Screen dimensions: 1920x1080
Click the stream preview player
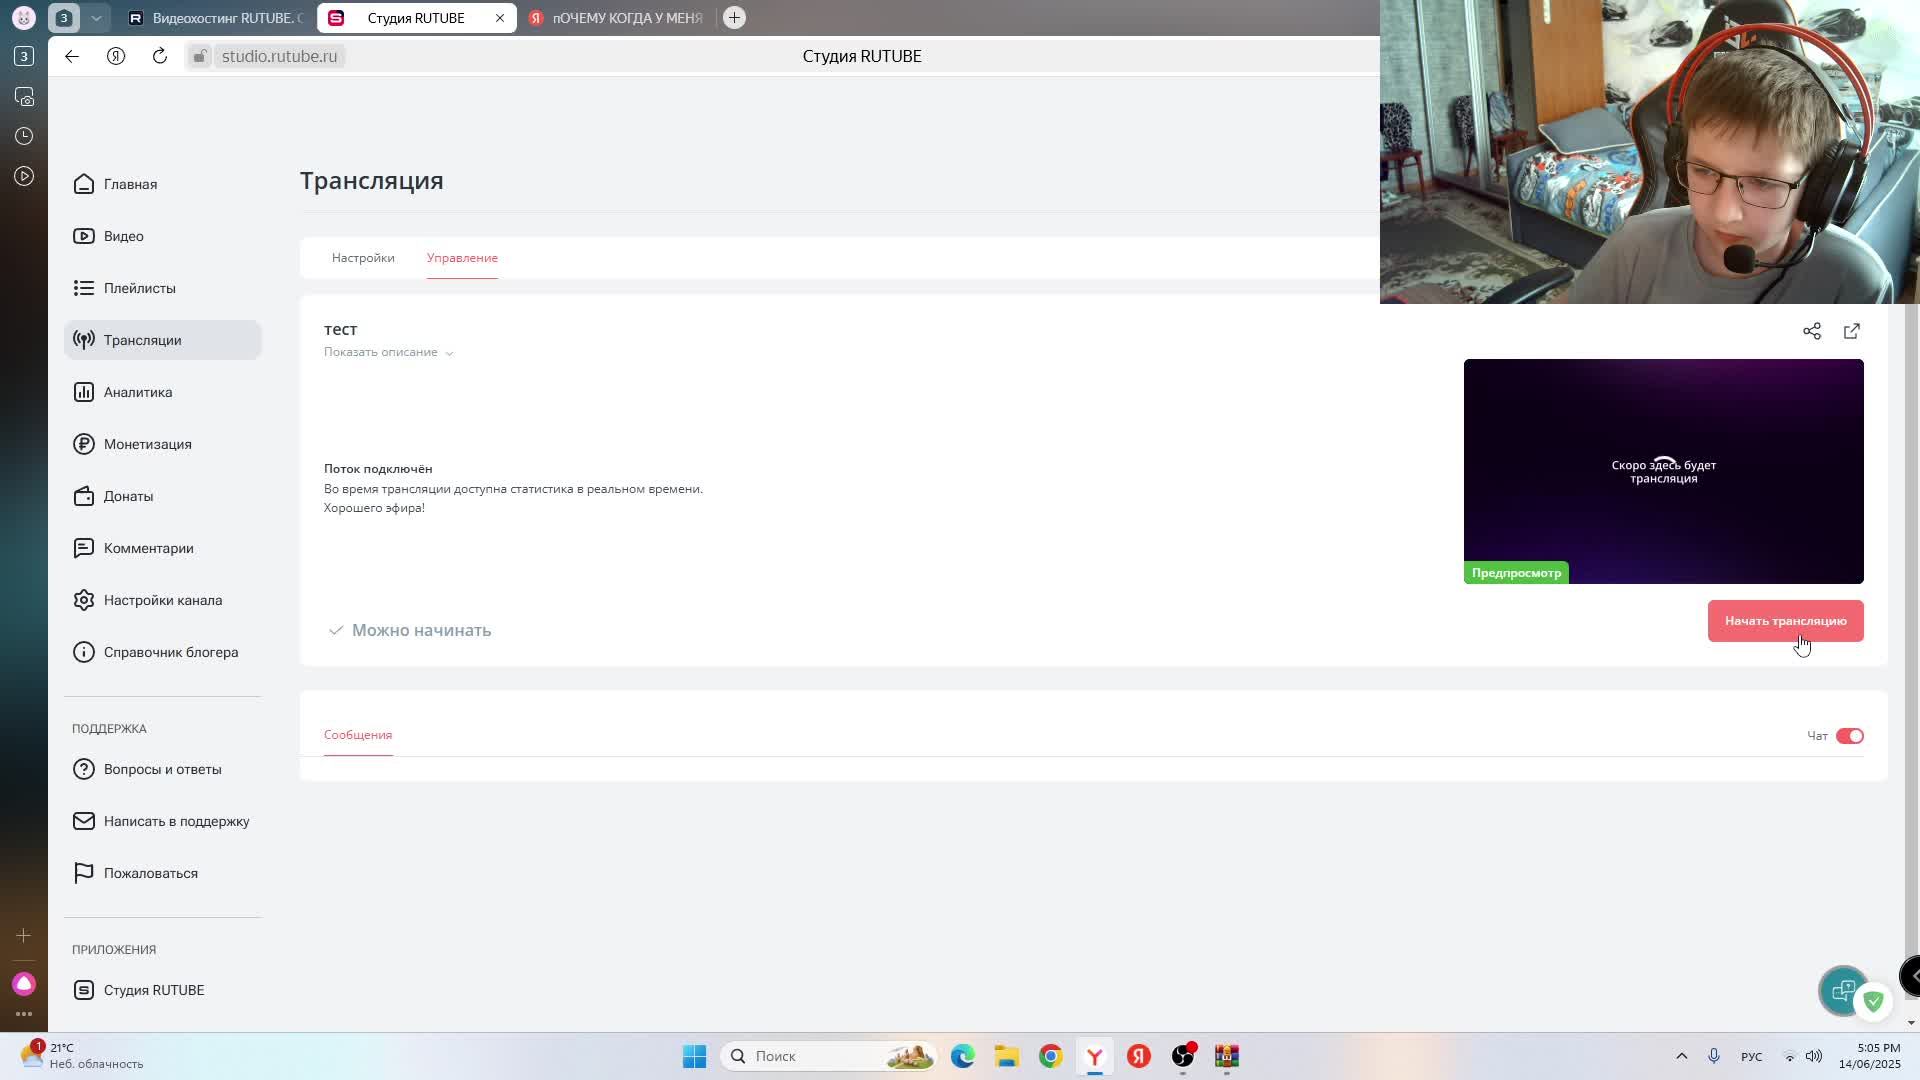click(x=1664, y=471)
